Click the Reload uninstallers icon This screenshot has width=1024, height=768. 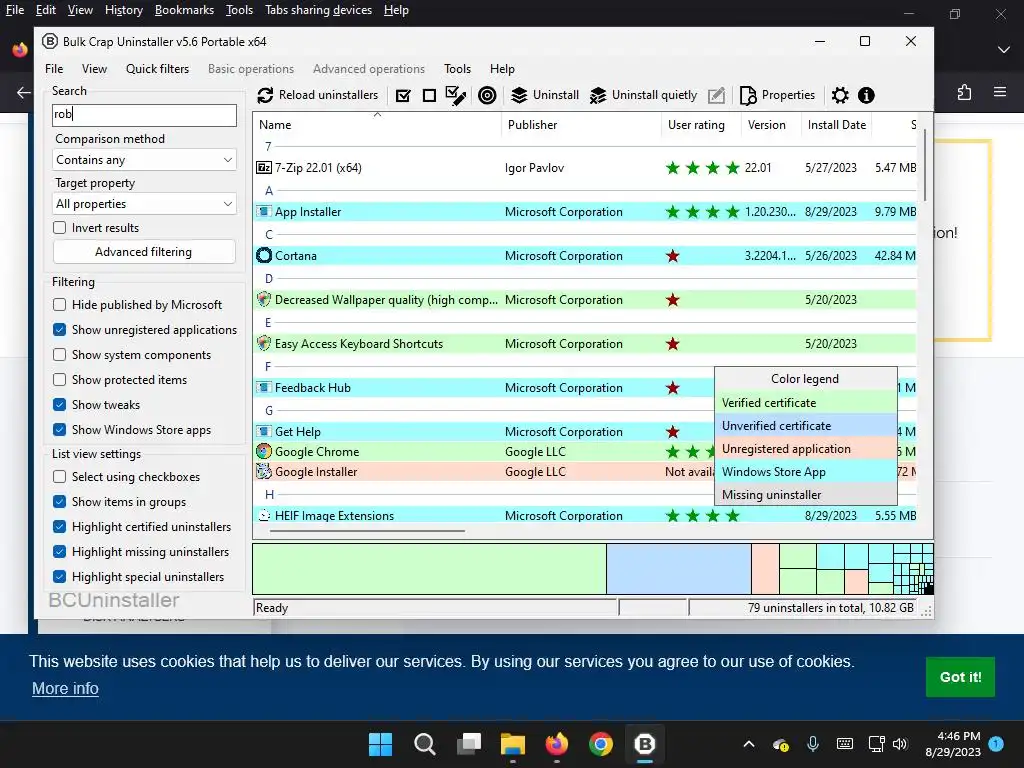click(x=265, y=95)
